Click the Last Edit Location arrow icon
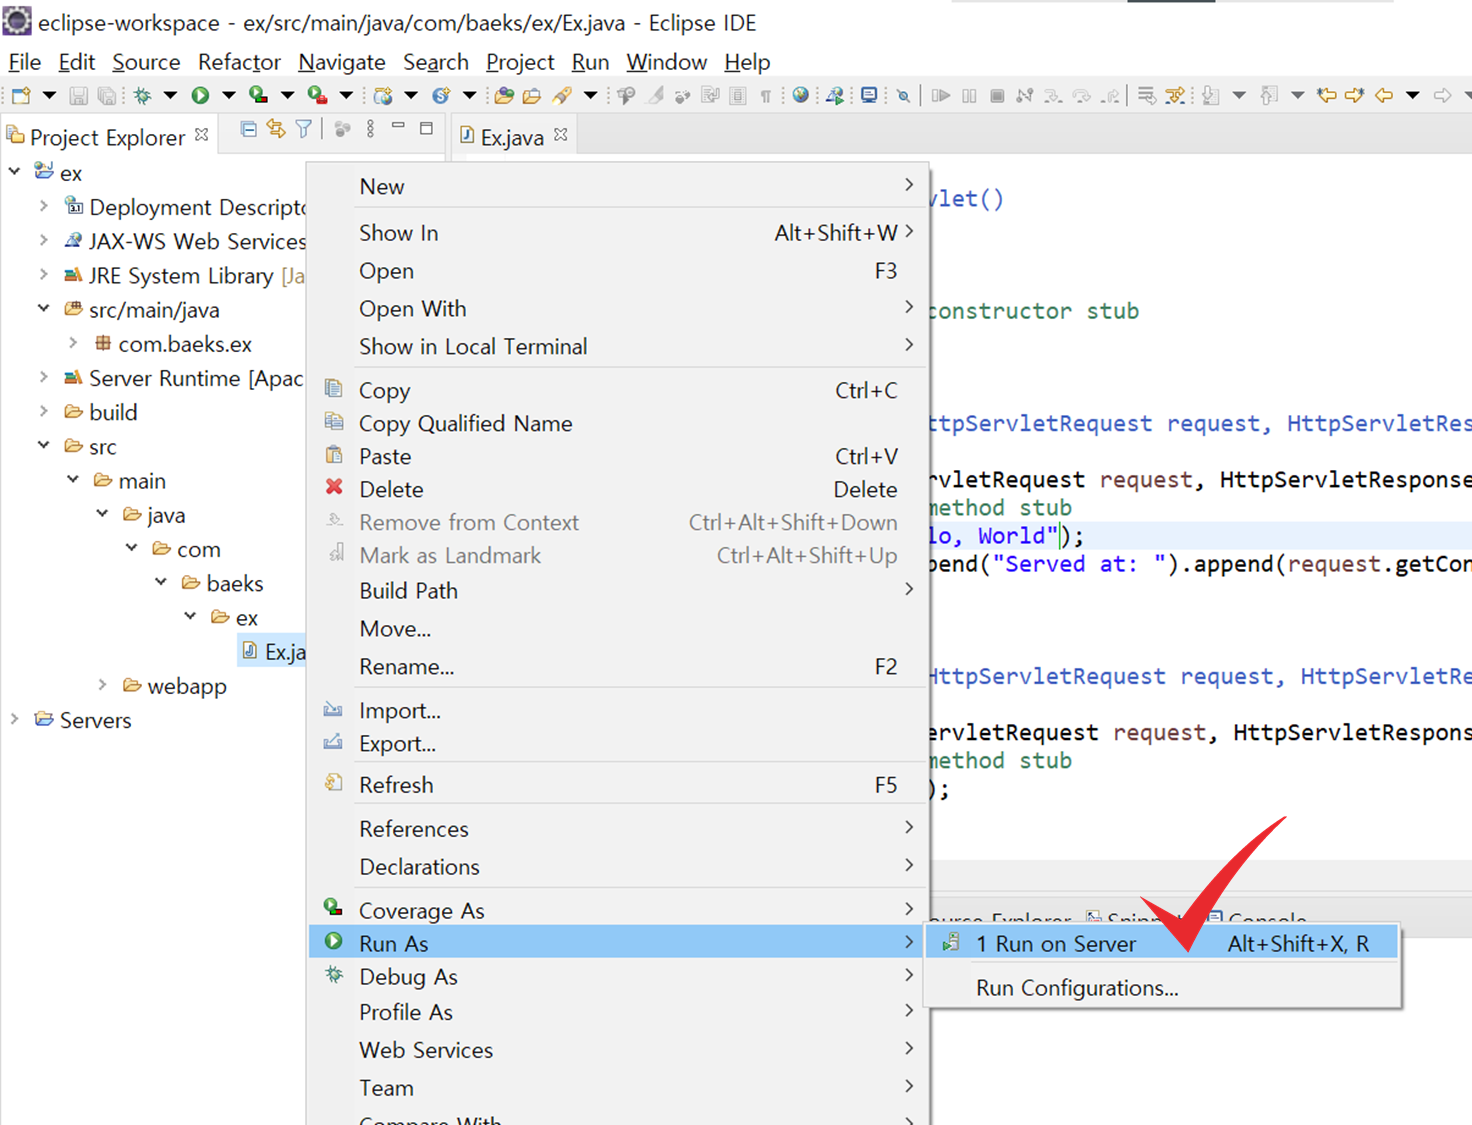1472x1125 pixels. coord(1326,96)
